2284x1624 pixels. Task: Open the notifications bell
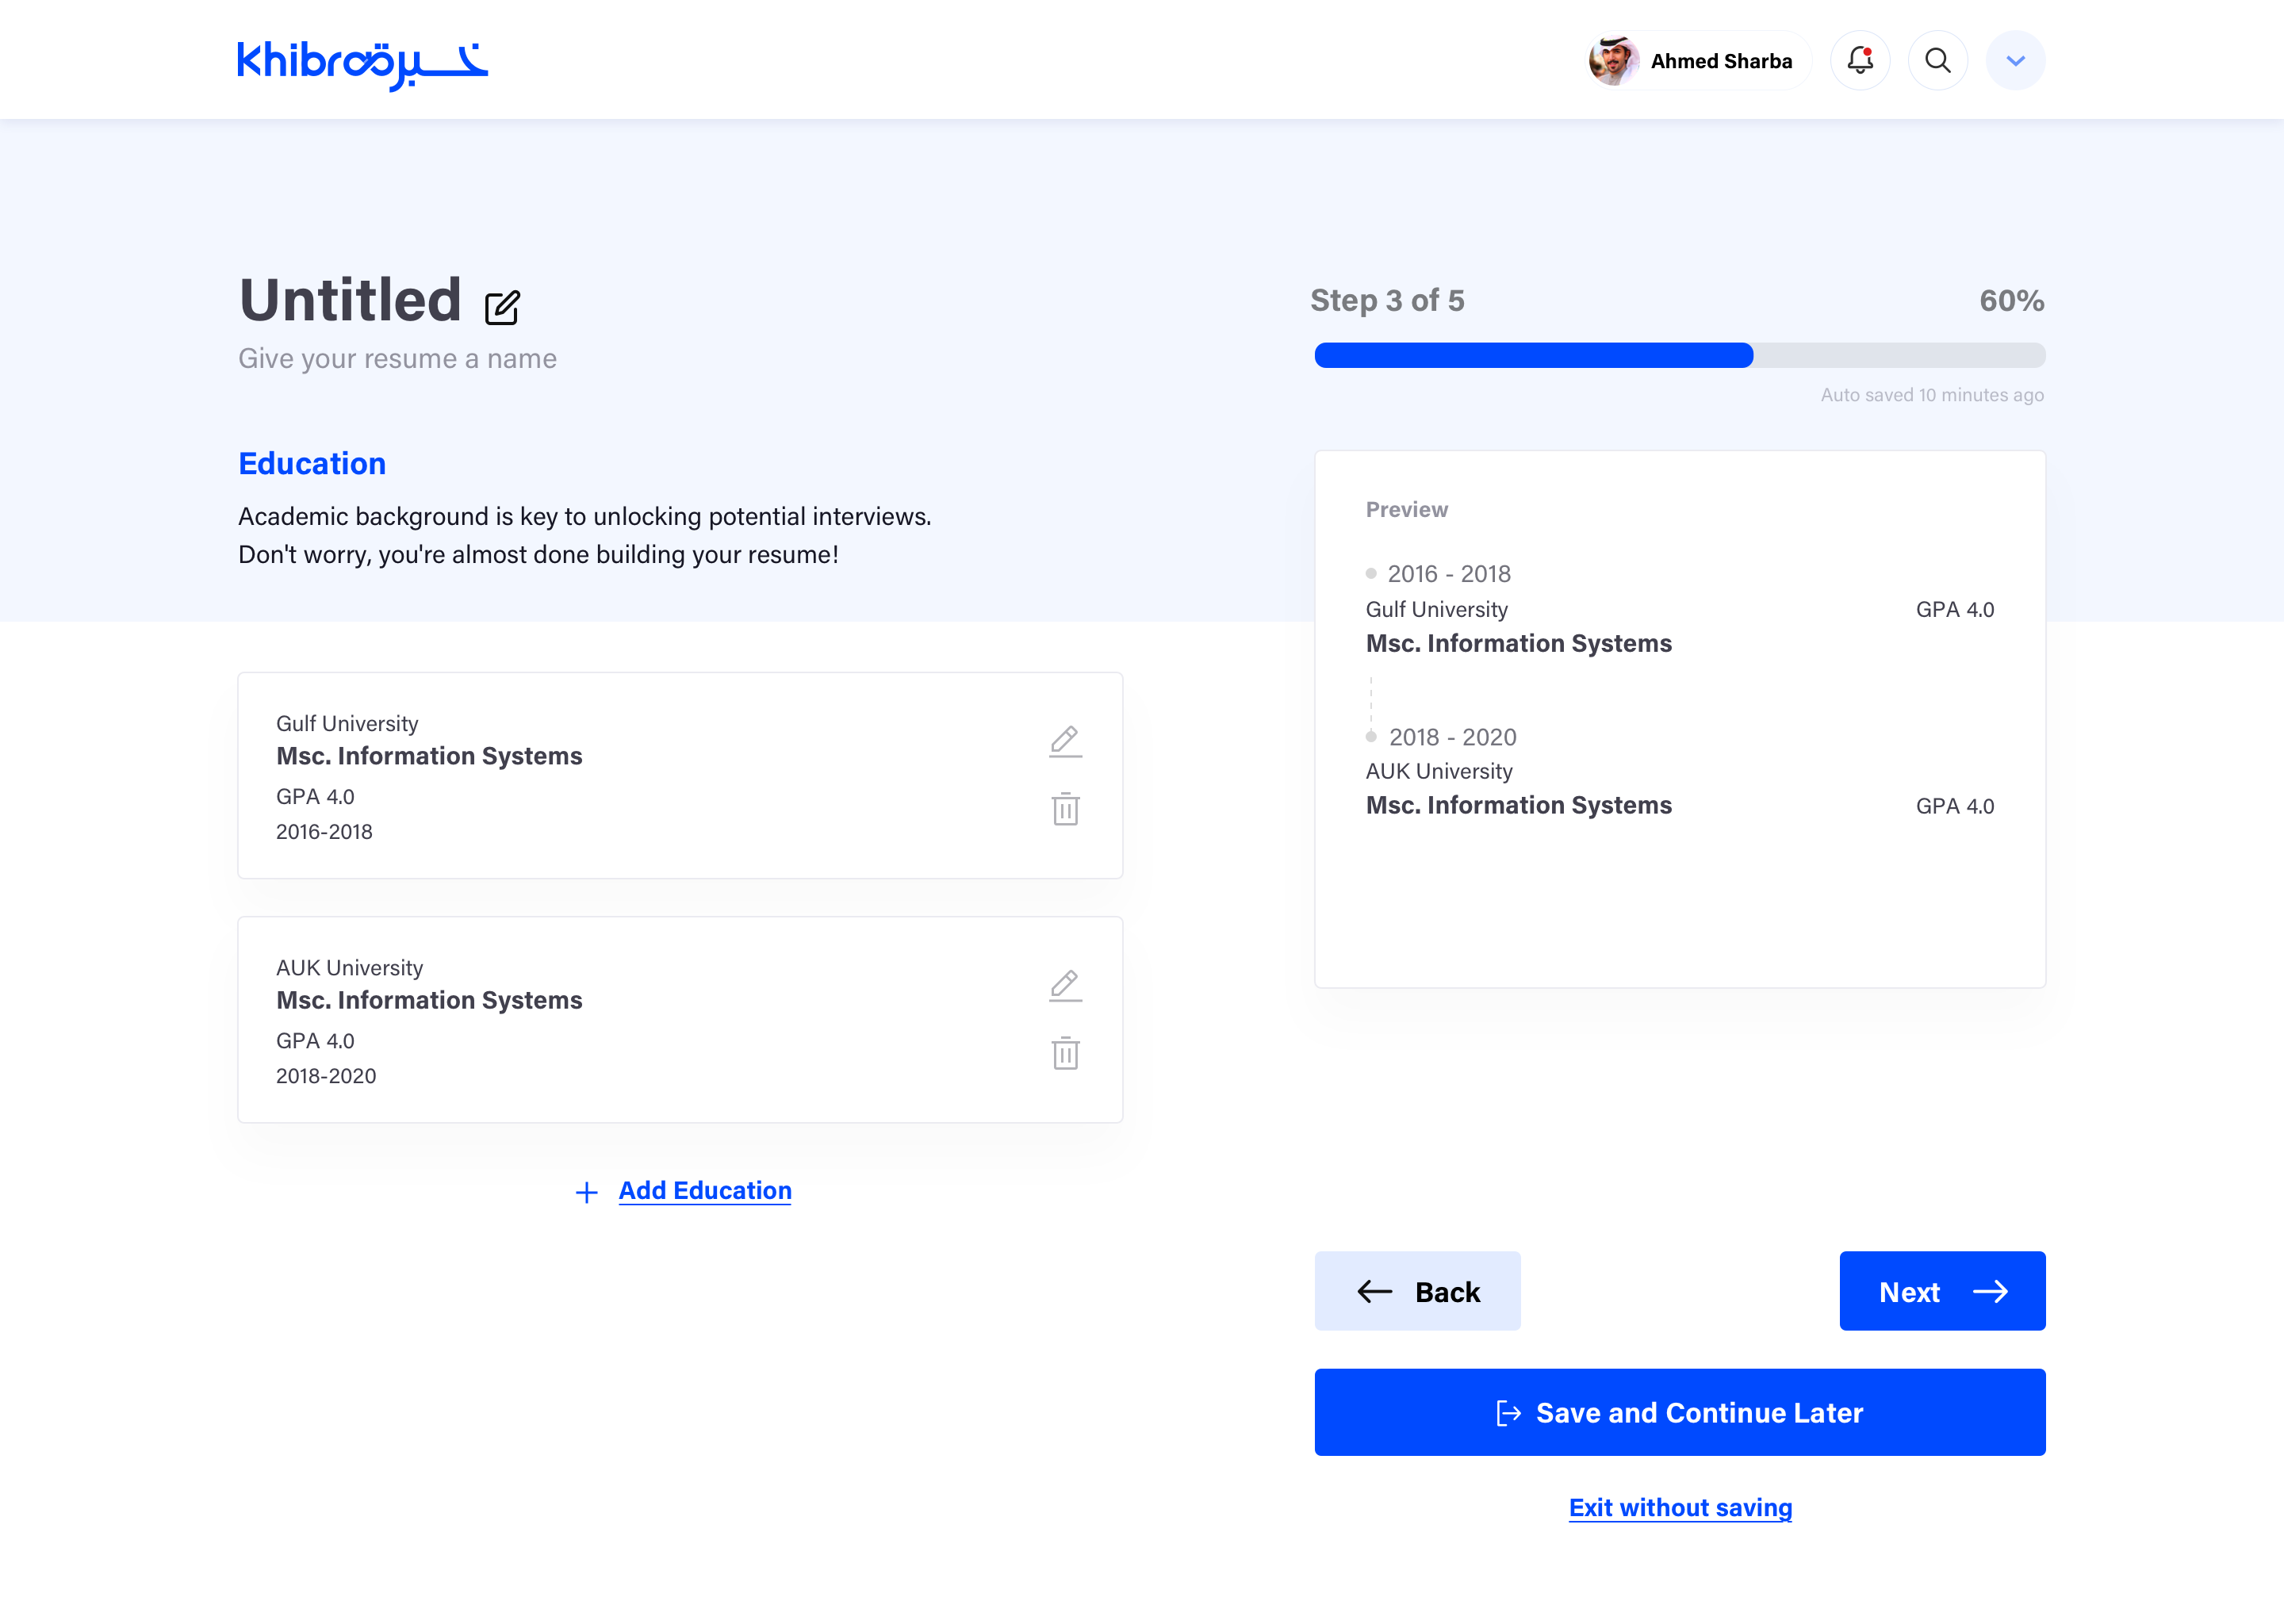coord(1859,60)
